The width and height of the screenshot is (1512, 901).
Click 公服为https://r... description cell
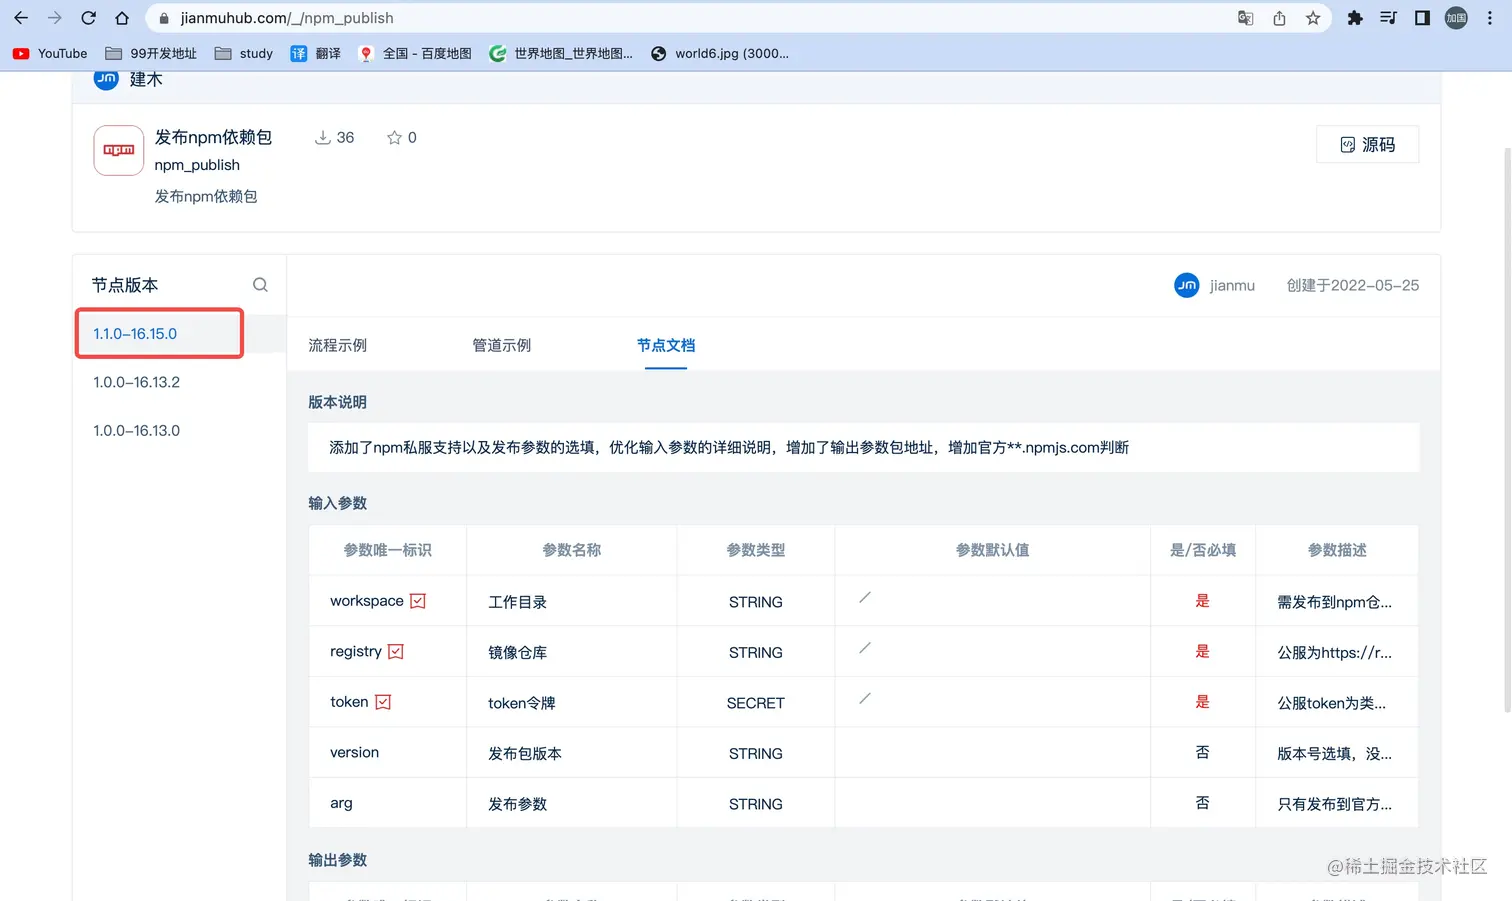(1334, 652)
